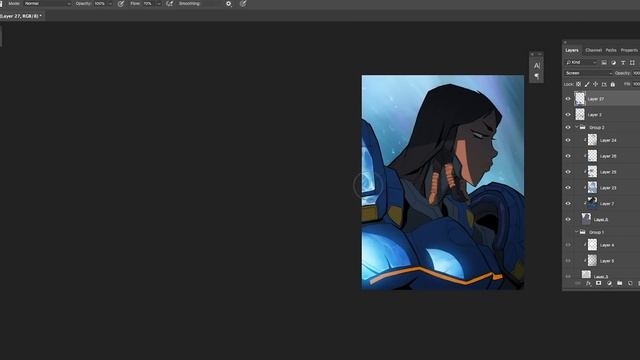Enable airbrush-style build-up icon
Image resolution: width=640 pixels, height=360 pixels.
169,4
